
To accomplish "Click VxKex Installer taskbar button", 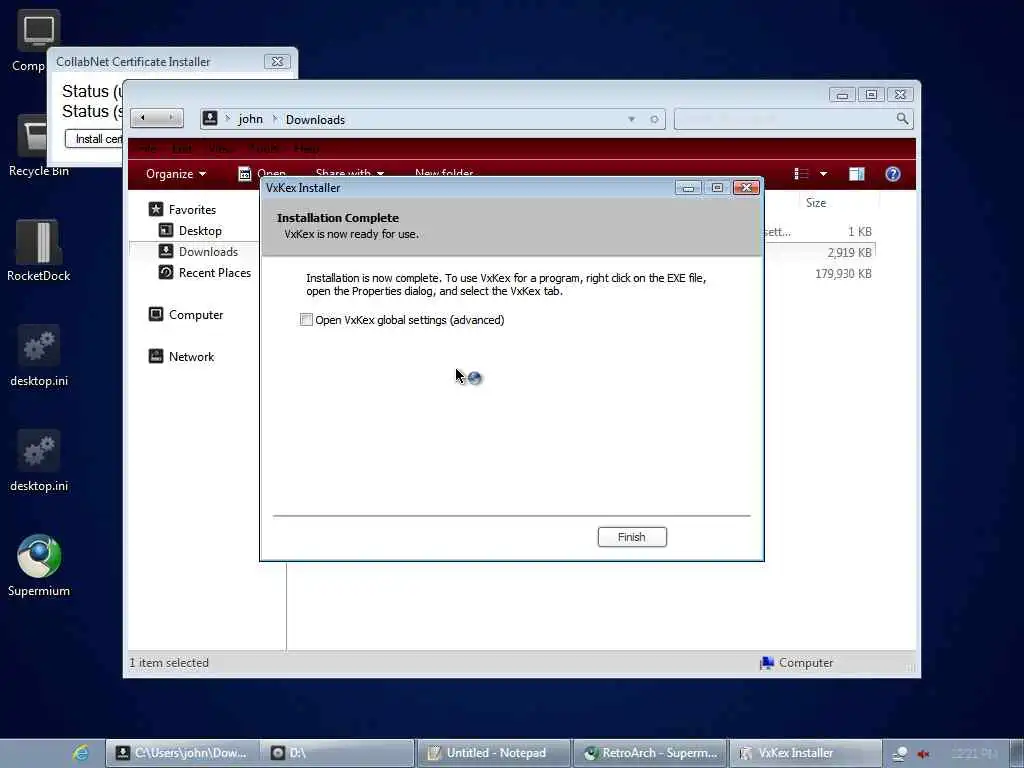I will pos(805,753).
